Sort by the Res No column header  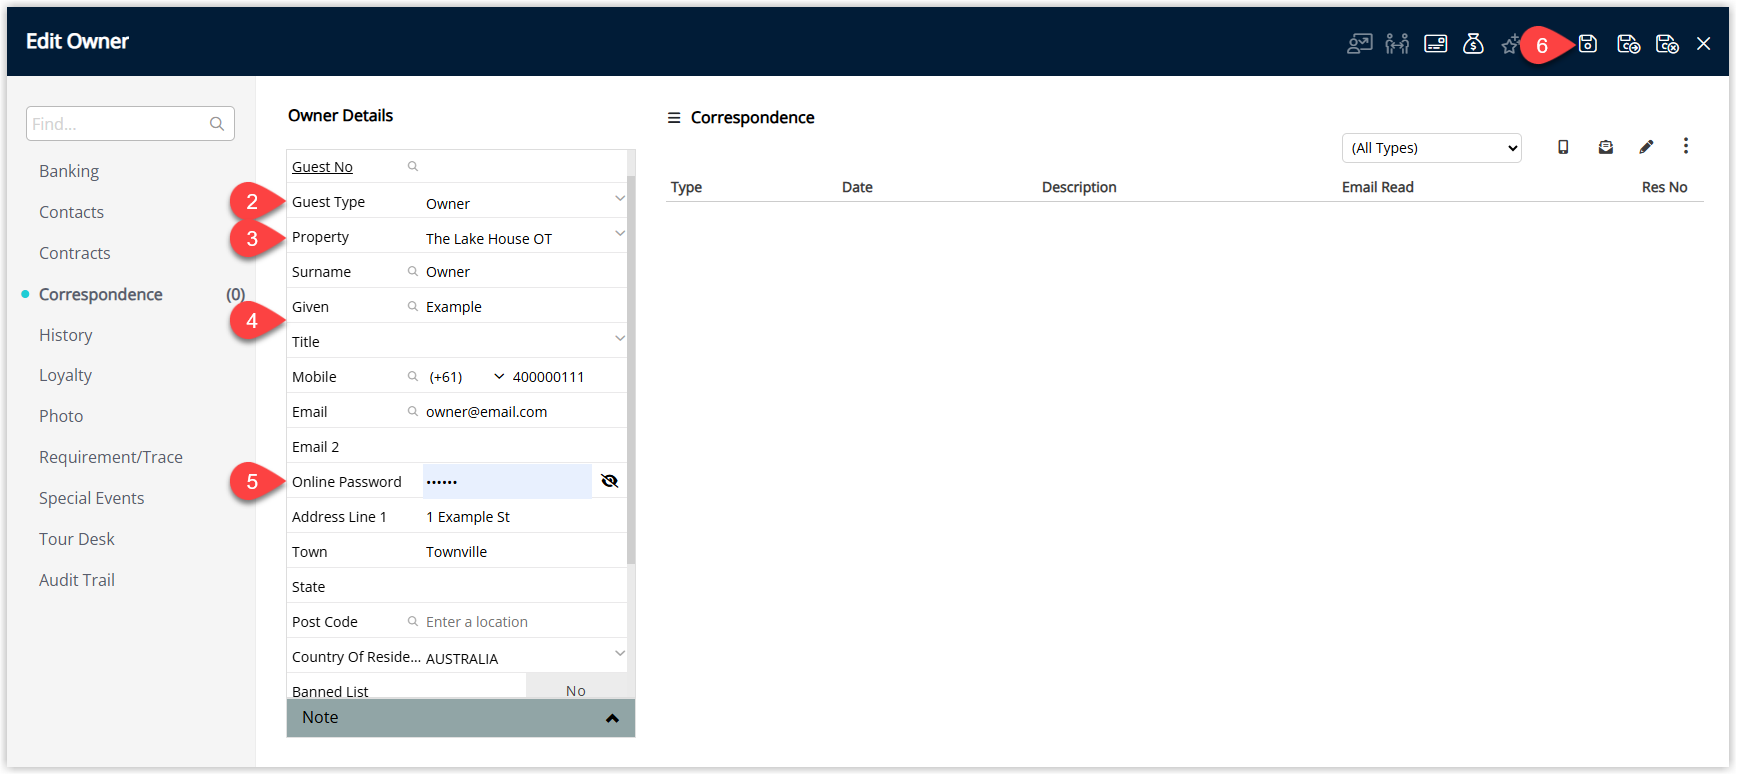coord(1664,187)
